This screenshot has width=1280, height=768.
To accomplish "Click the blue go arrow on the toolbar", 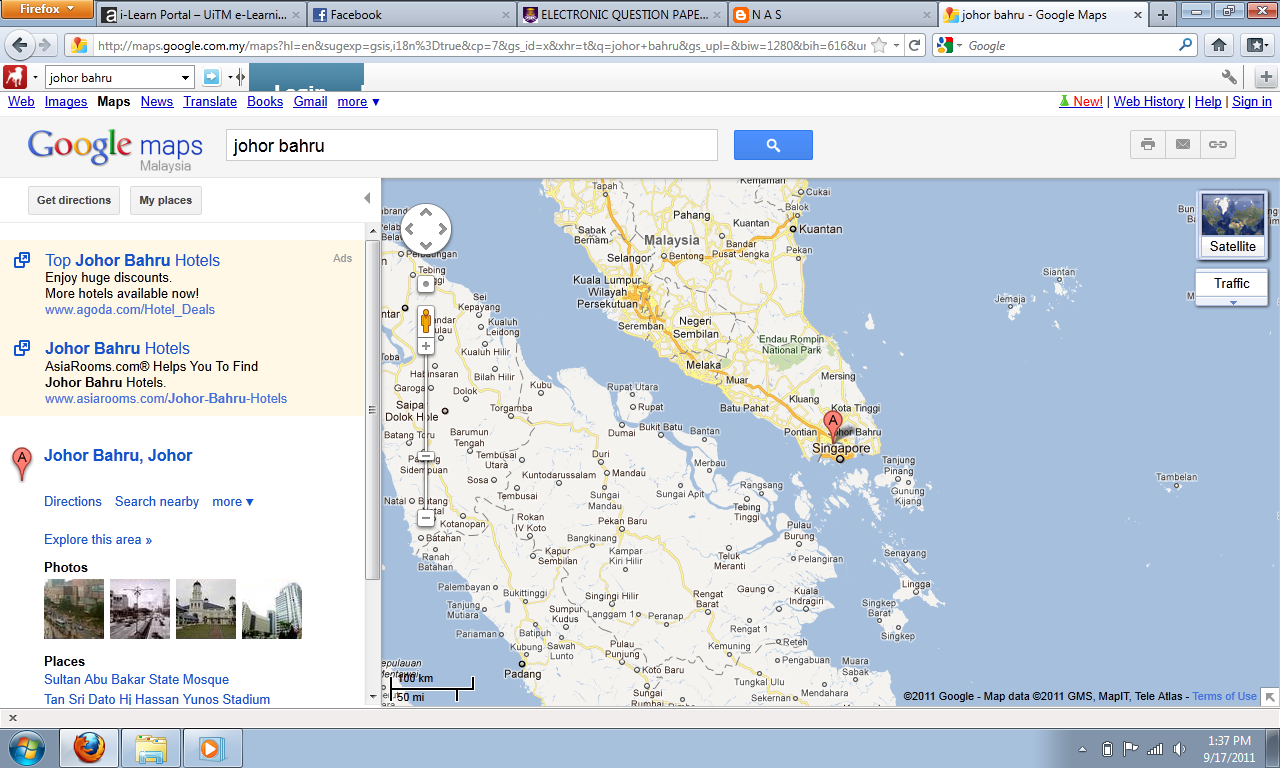I will click(211, 77).
